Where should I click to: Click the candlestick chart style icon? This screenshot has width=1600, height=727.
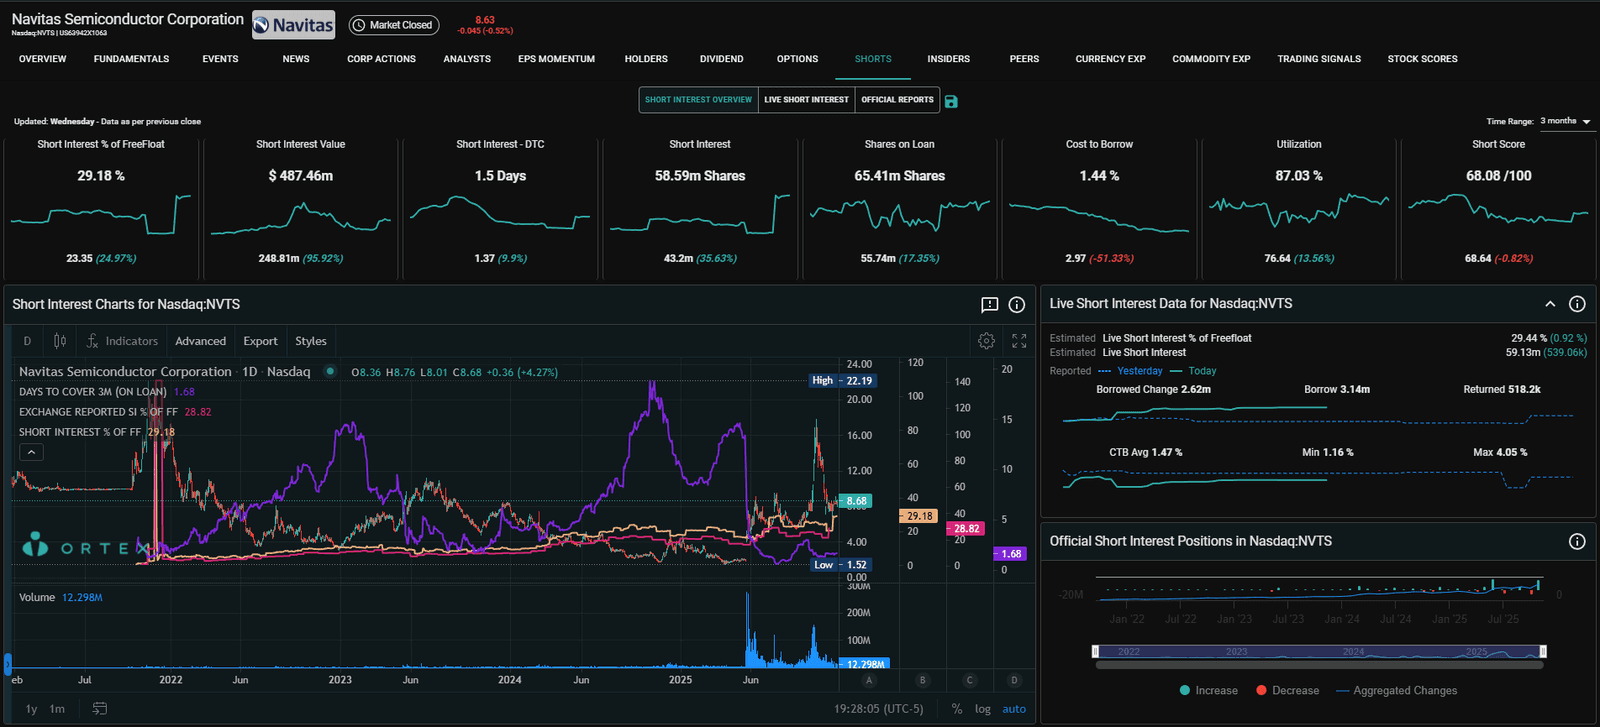(60, 341)
